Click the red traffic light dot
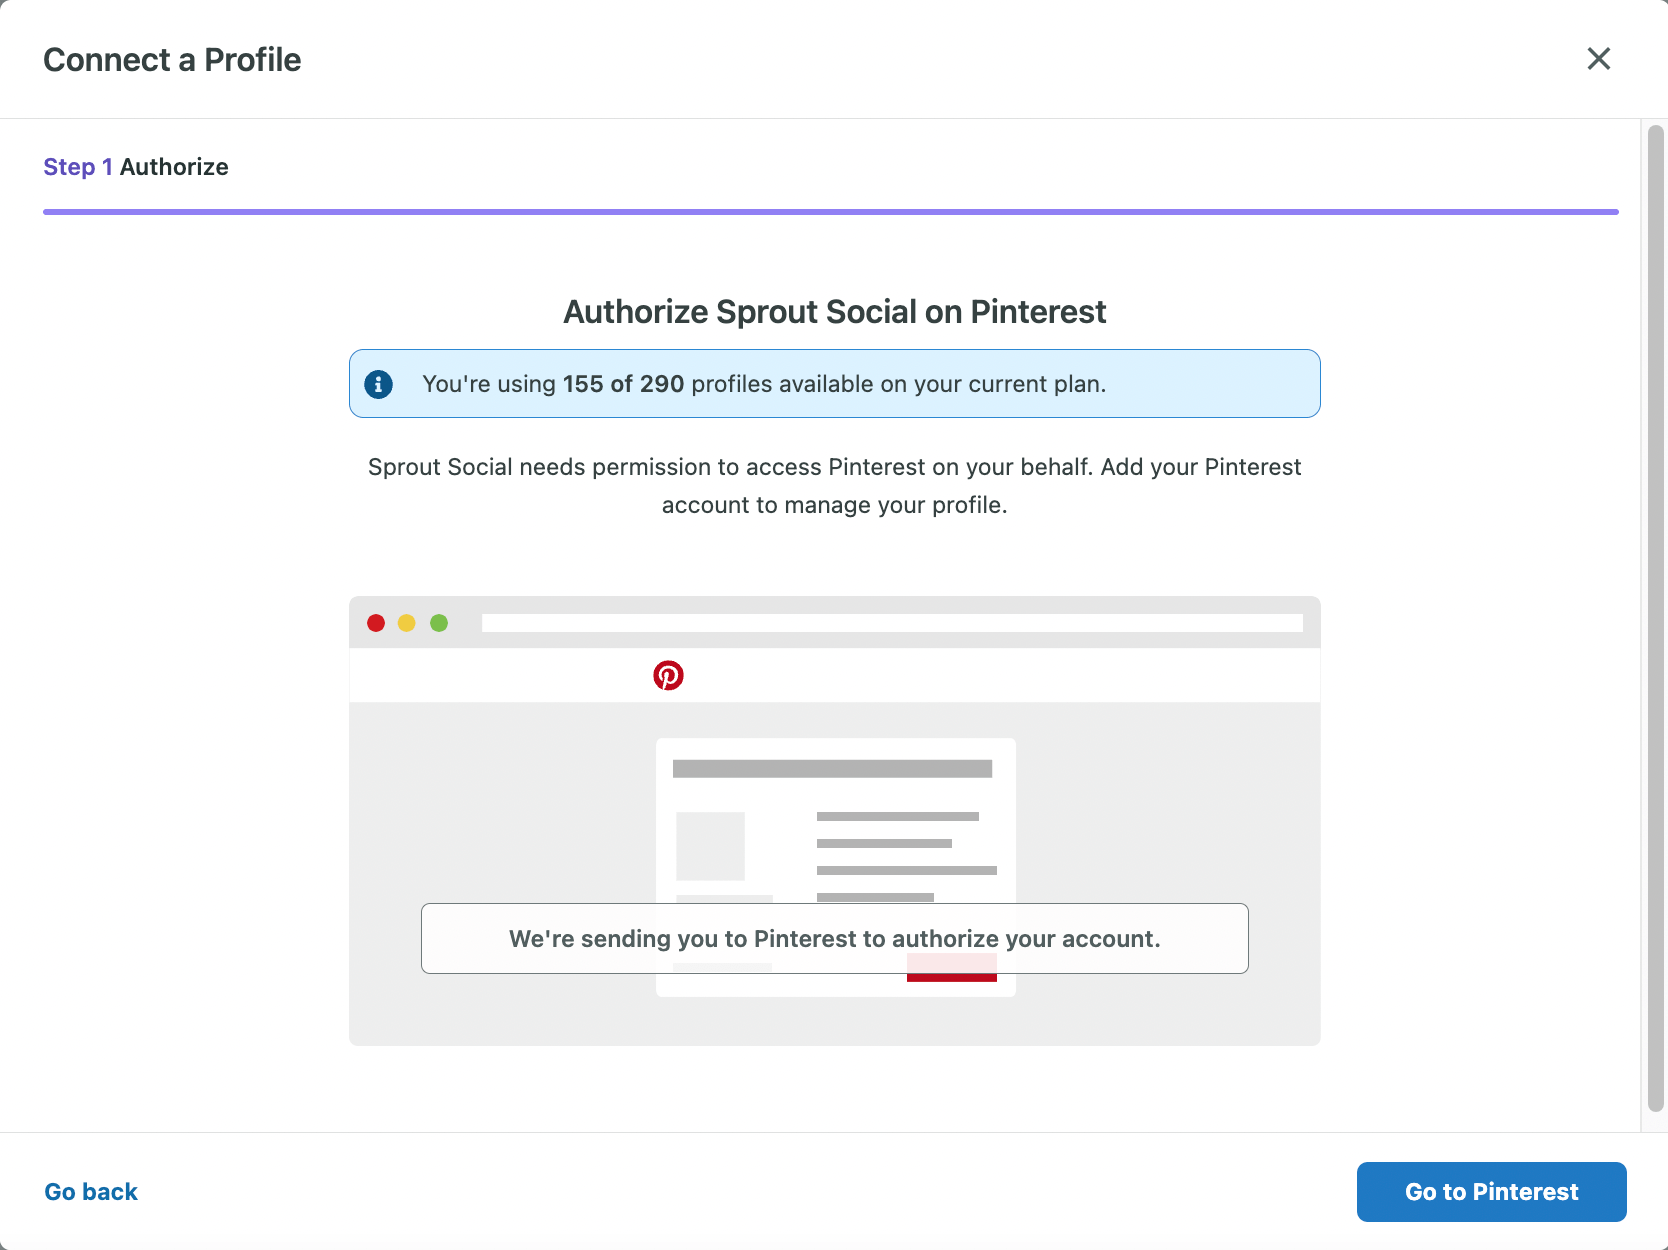 [x=376, y=622]
